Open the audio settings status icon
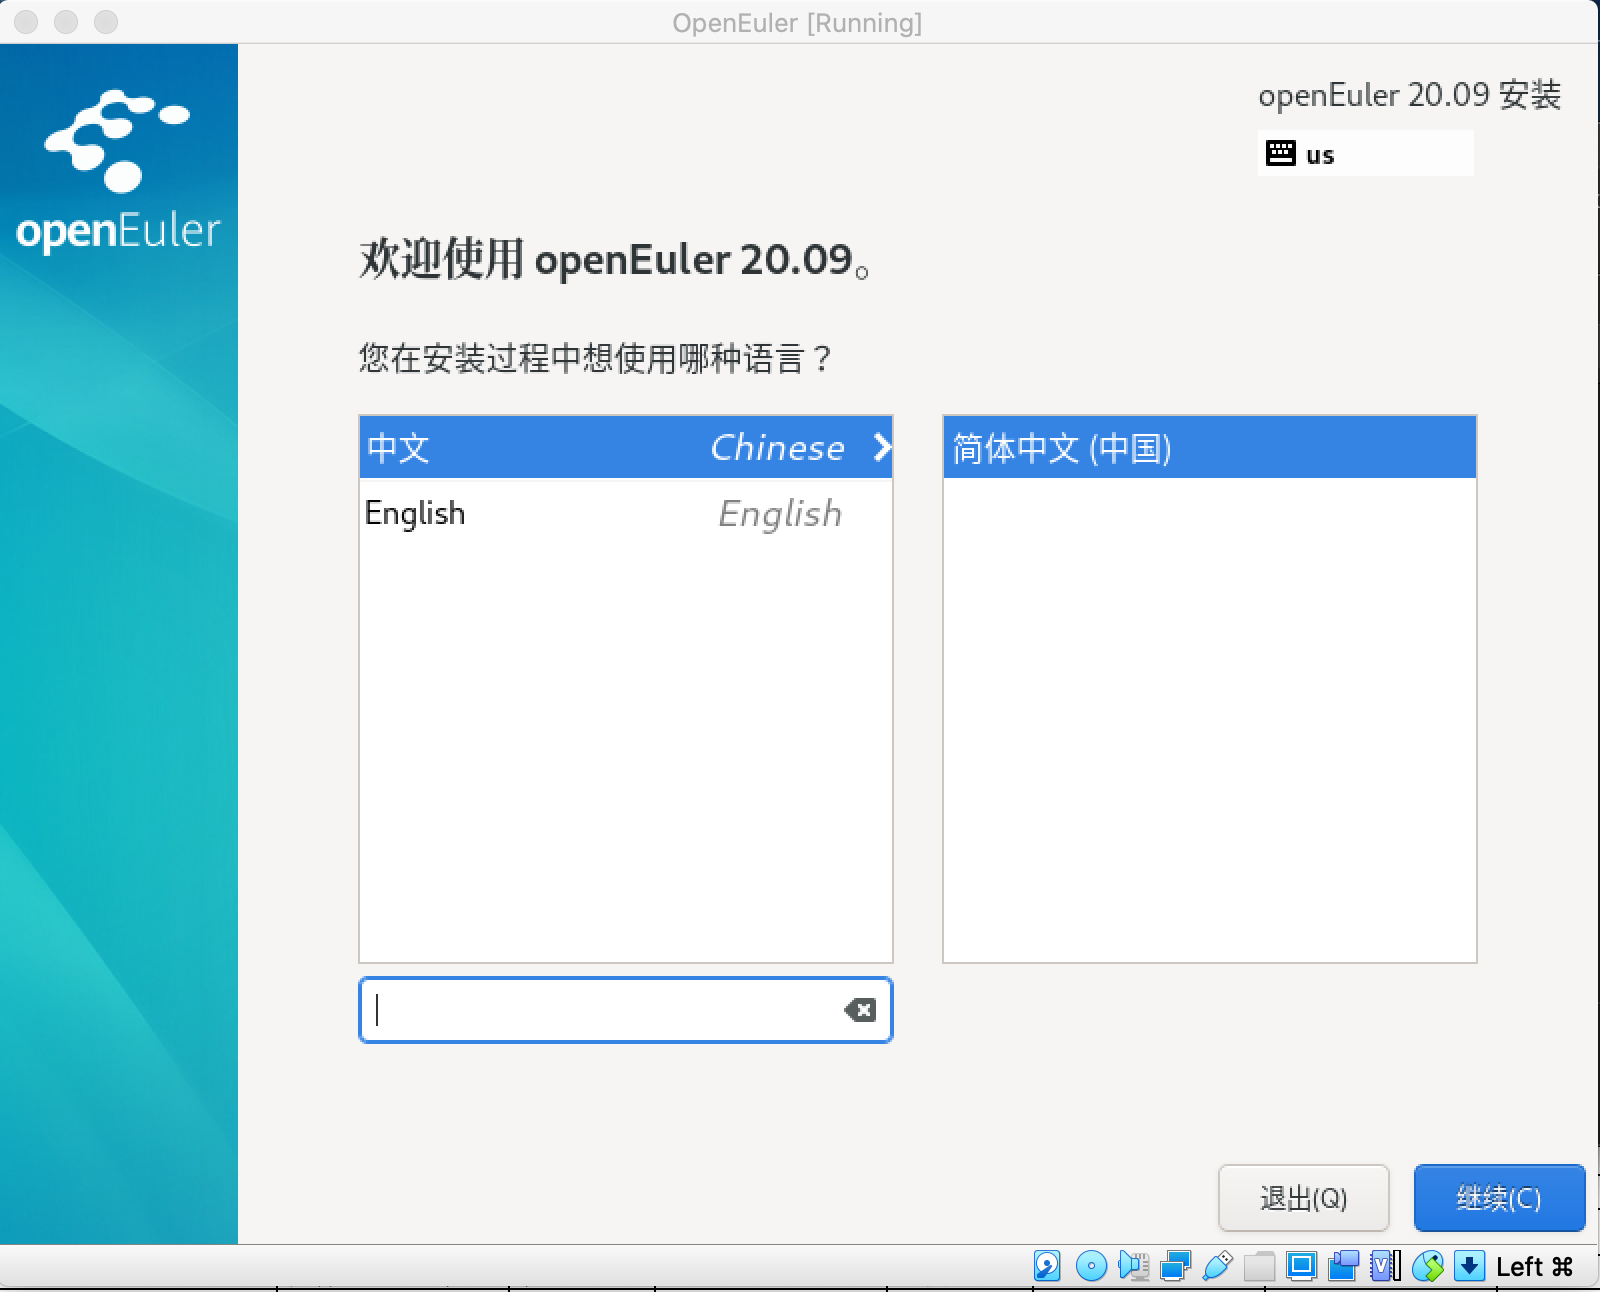Image resolution: width=1600 pixels, height=1292 pixels. point(1133,1266)
